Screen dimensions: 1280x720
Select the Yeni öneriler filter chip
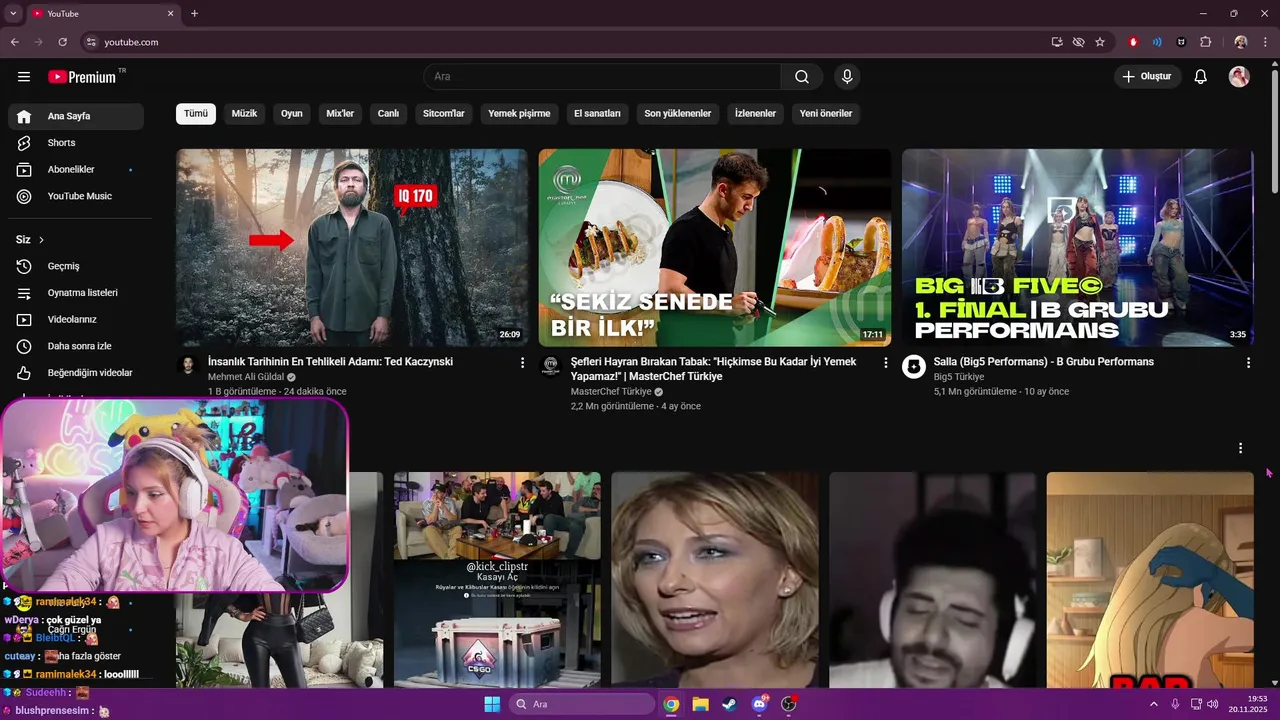point(826,114)
